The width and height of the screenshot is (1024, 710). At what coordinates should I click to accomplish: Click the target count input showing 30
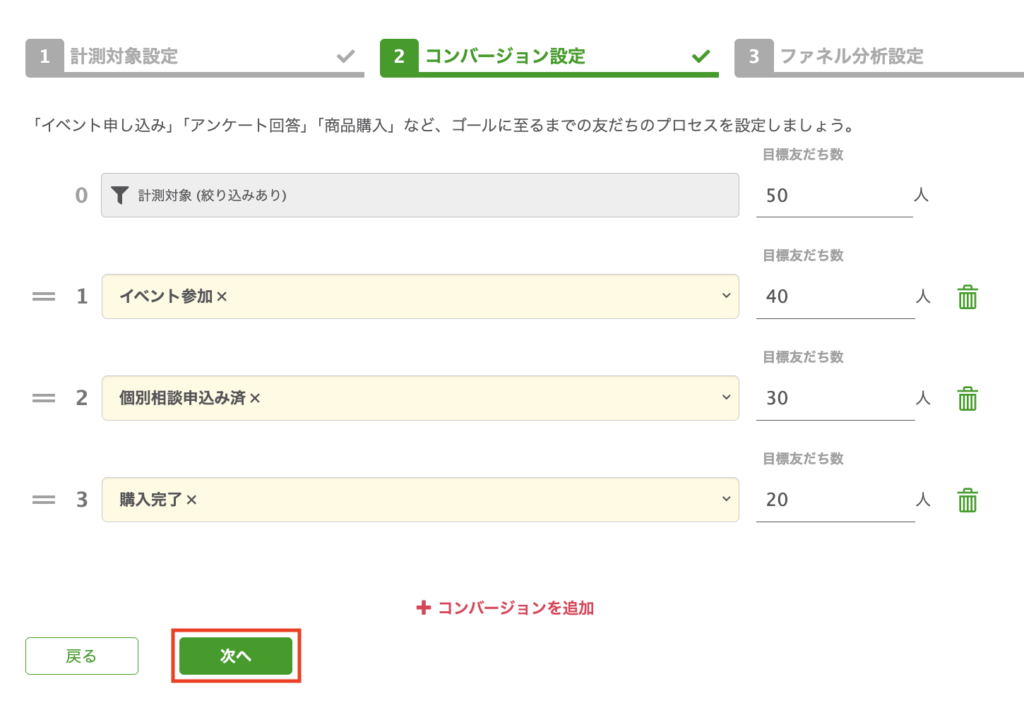pyautogui.click(x=834, y=398)
